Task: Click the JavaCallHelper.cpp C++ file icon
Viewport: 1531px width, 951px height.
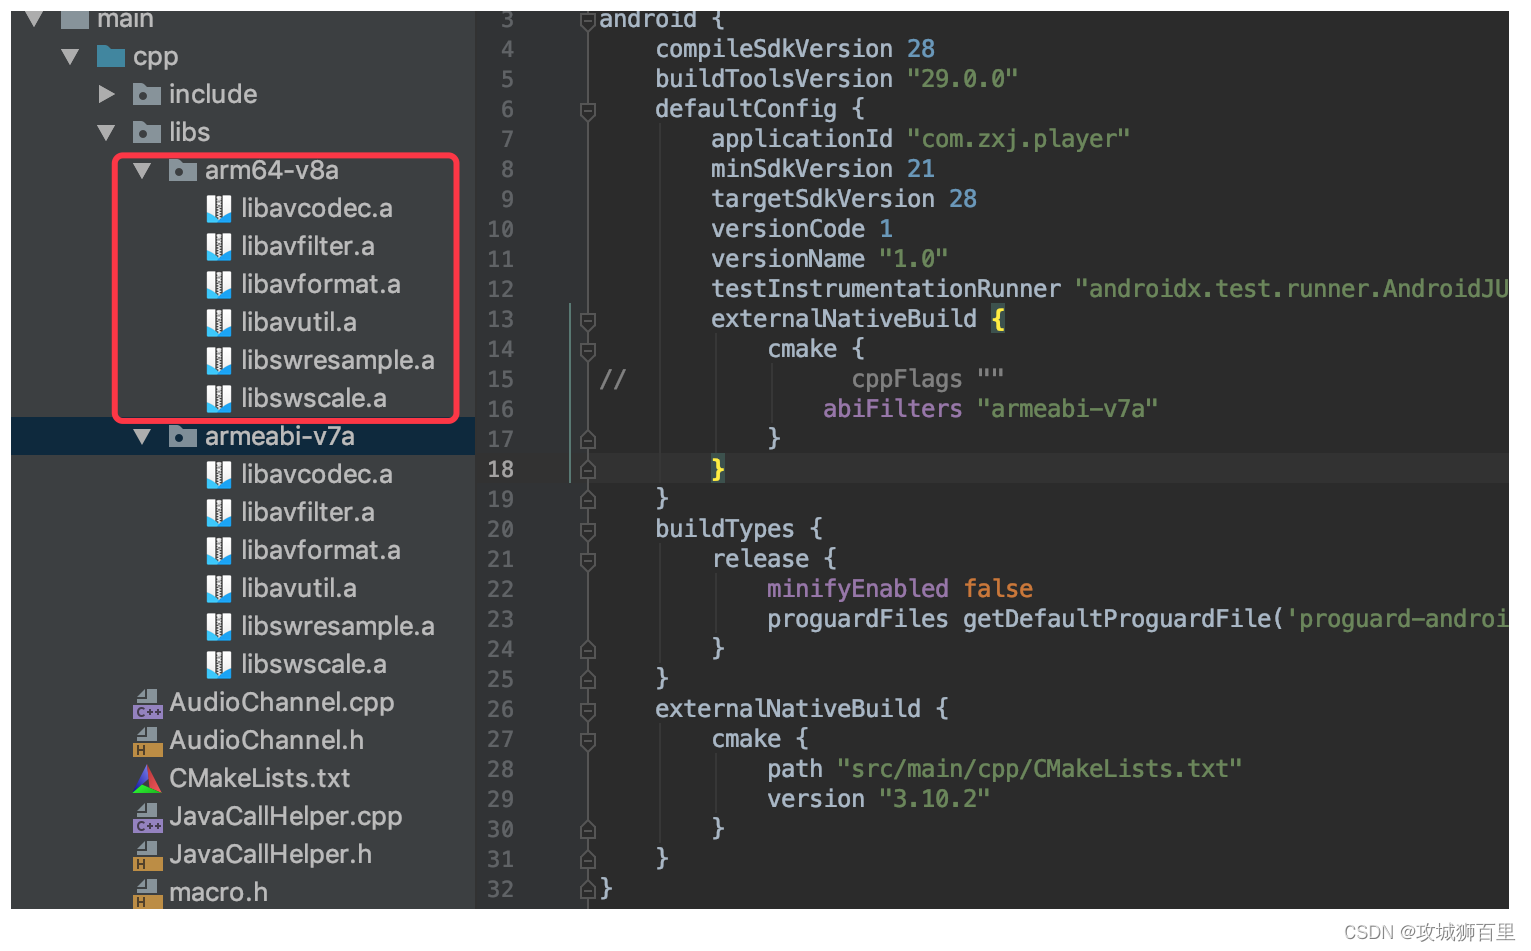Action: 148,817
